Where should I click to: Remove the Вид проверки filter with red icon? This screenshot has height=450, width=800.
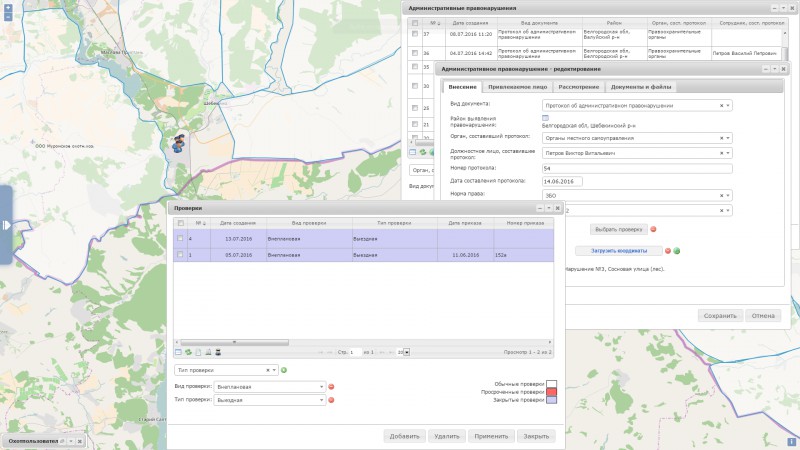331,386
